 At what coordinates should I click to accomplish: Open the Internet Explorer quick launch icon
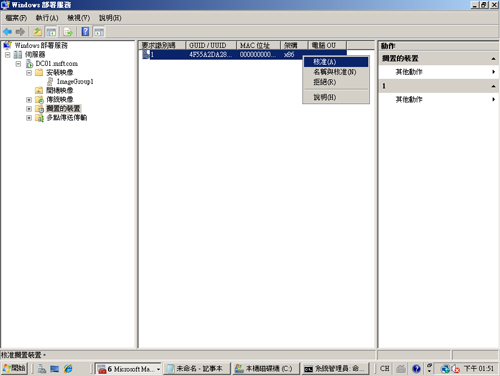click(x=68, y=368)
